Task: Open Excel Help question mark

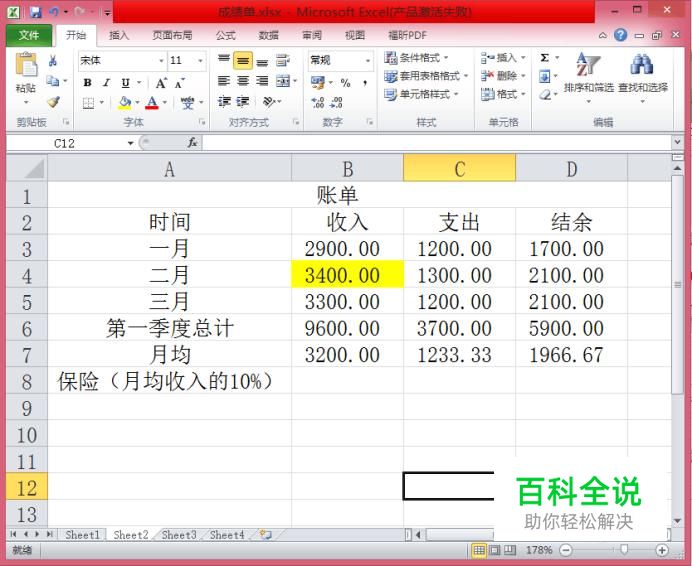Action: 621,35
